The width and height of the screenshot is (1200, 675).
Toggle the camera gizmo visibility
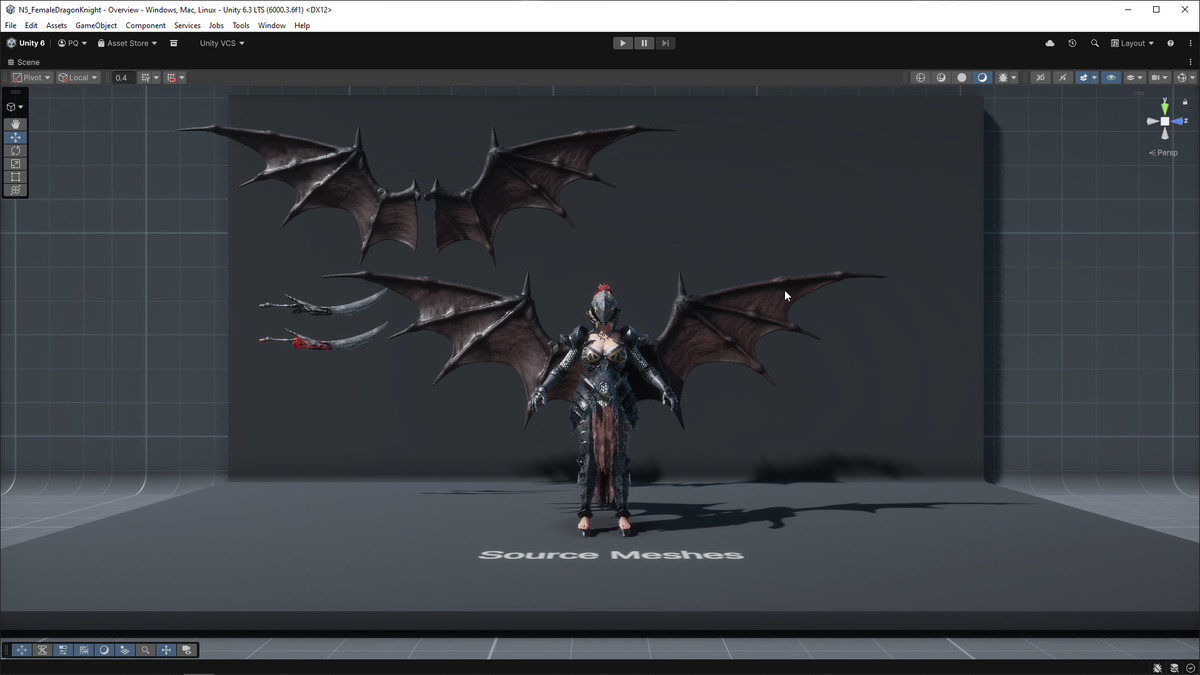coord(1155,77)
